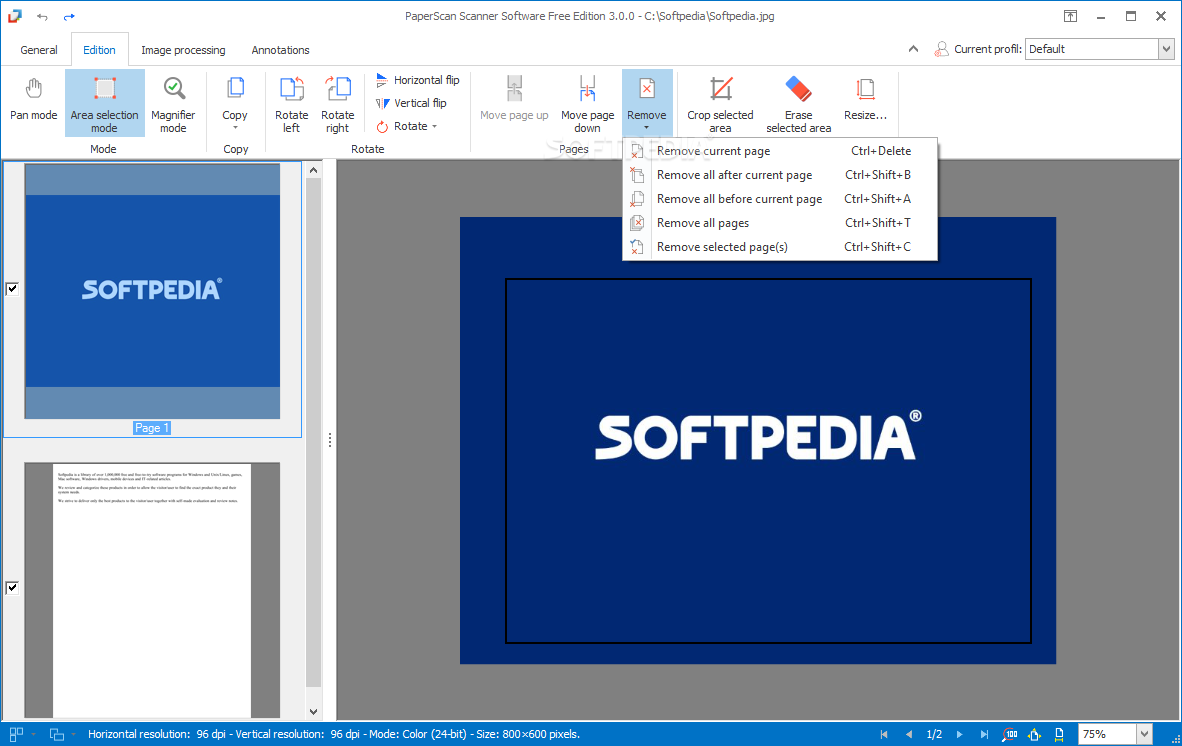1182x746 pixels.
Task: Choose Remove selected page(s)
Action: tap(780, 247)
